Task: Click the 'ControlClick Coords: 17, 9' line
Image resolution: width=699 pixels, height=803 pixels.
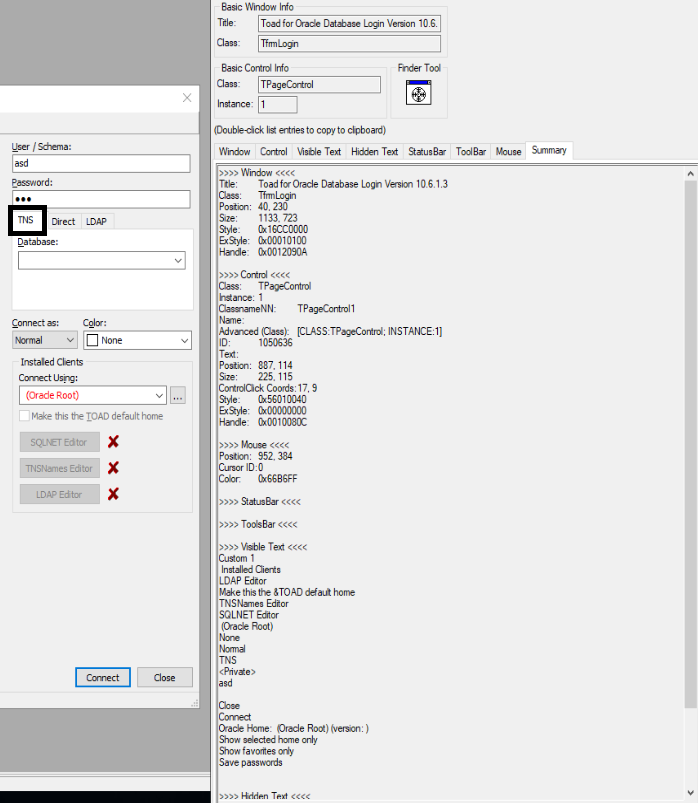Action: tap(268, 388)
